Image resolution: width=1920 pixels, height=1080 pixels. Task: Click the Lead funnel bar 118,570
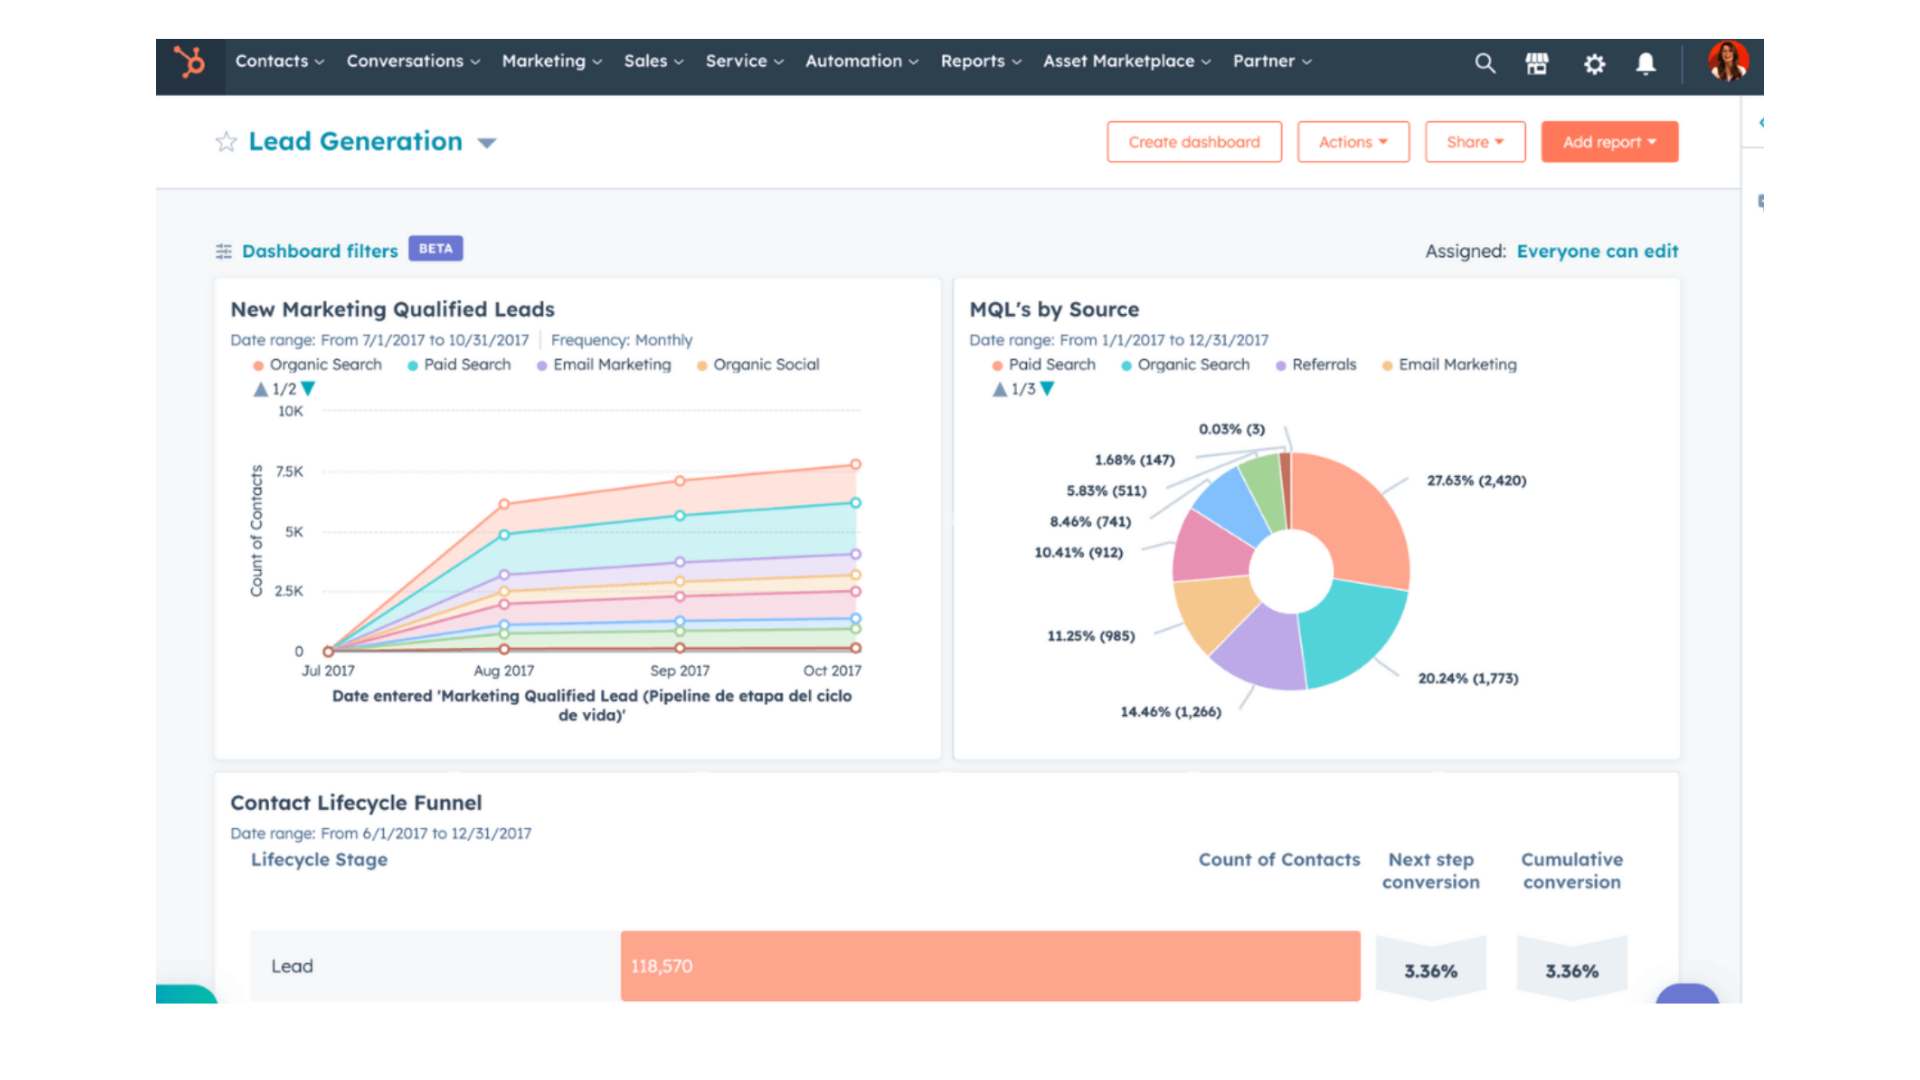pyautogui.click(x=989, y=966)
